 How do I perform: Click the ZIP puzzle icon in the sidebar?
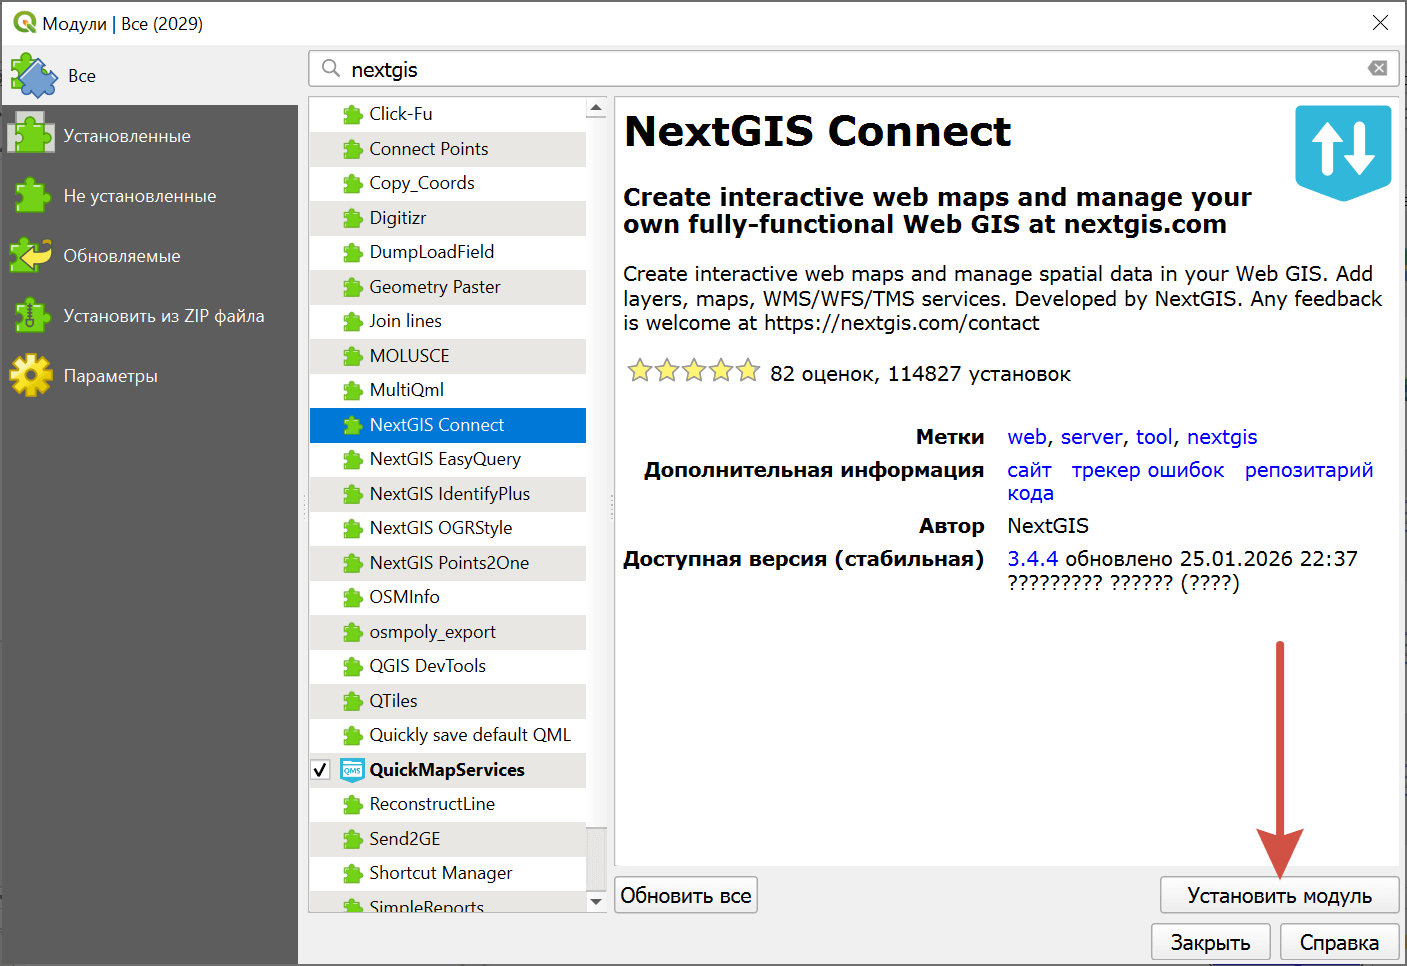pyautogui.click(x=31, y=316)
